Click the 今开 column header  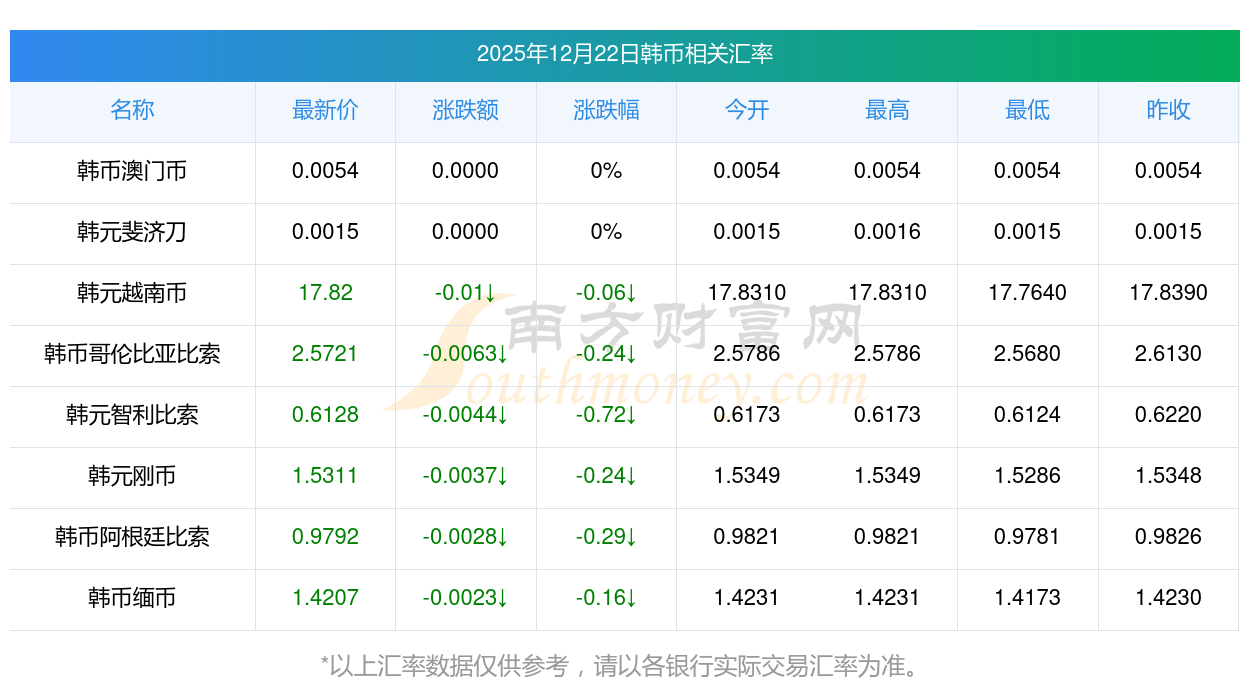[747, 110]
